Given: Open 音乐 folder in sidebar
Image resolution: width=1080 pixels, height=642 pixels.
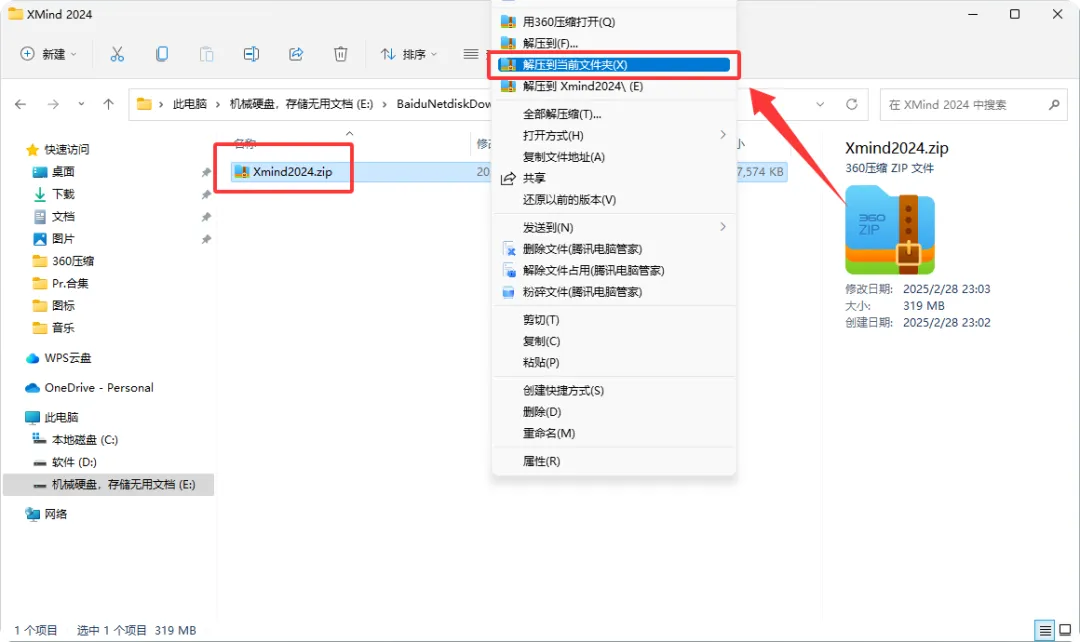Looking at the screenshot, I should [x=54, y=327].
